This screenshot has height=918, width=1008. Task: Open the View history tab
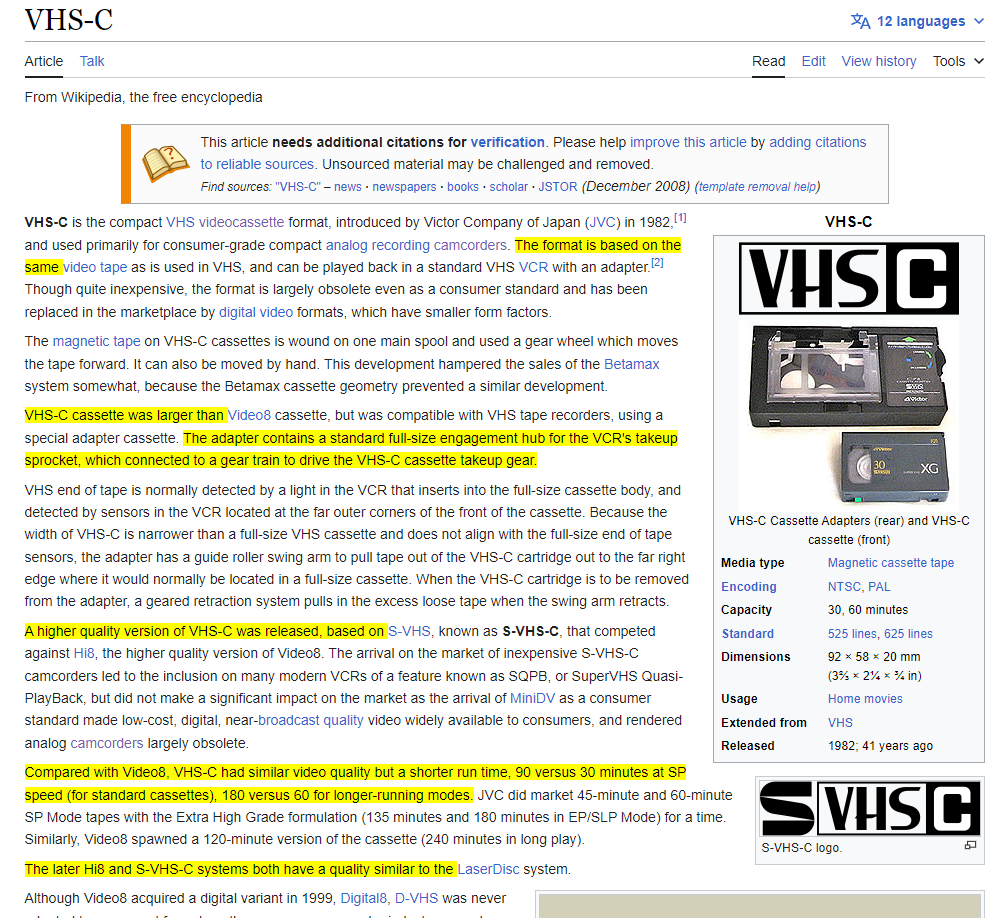pyautogui.click(x=879, y=61)
